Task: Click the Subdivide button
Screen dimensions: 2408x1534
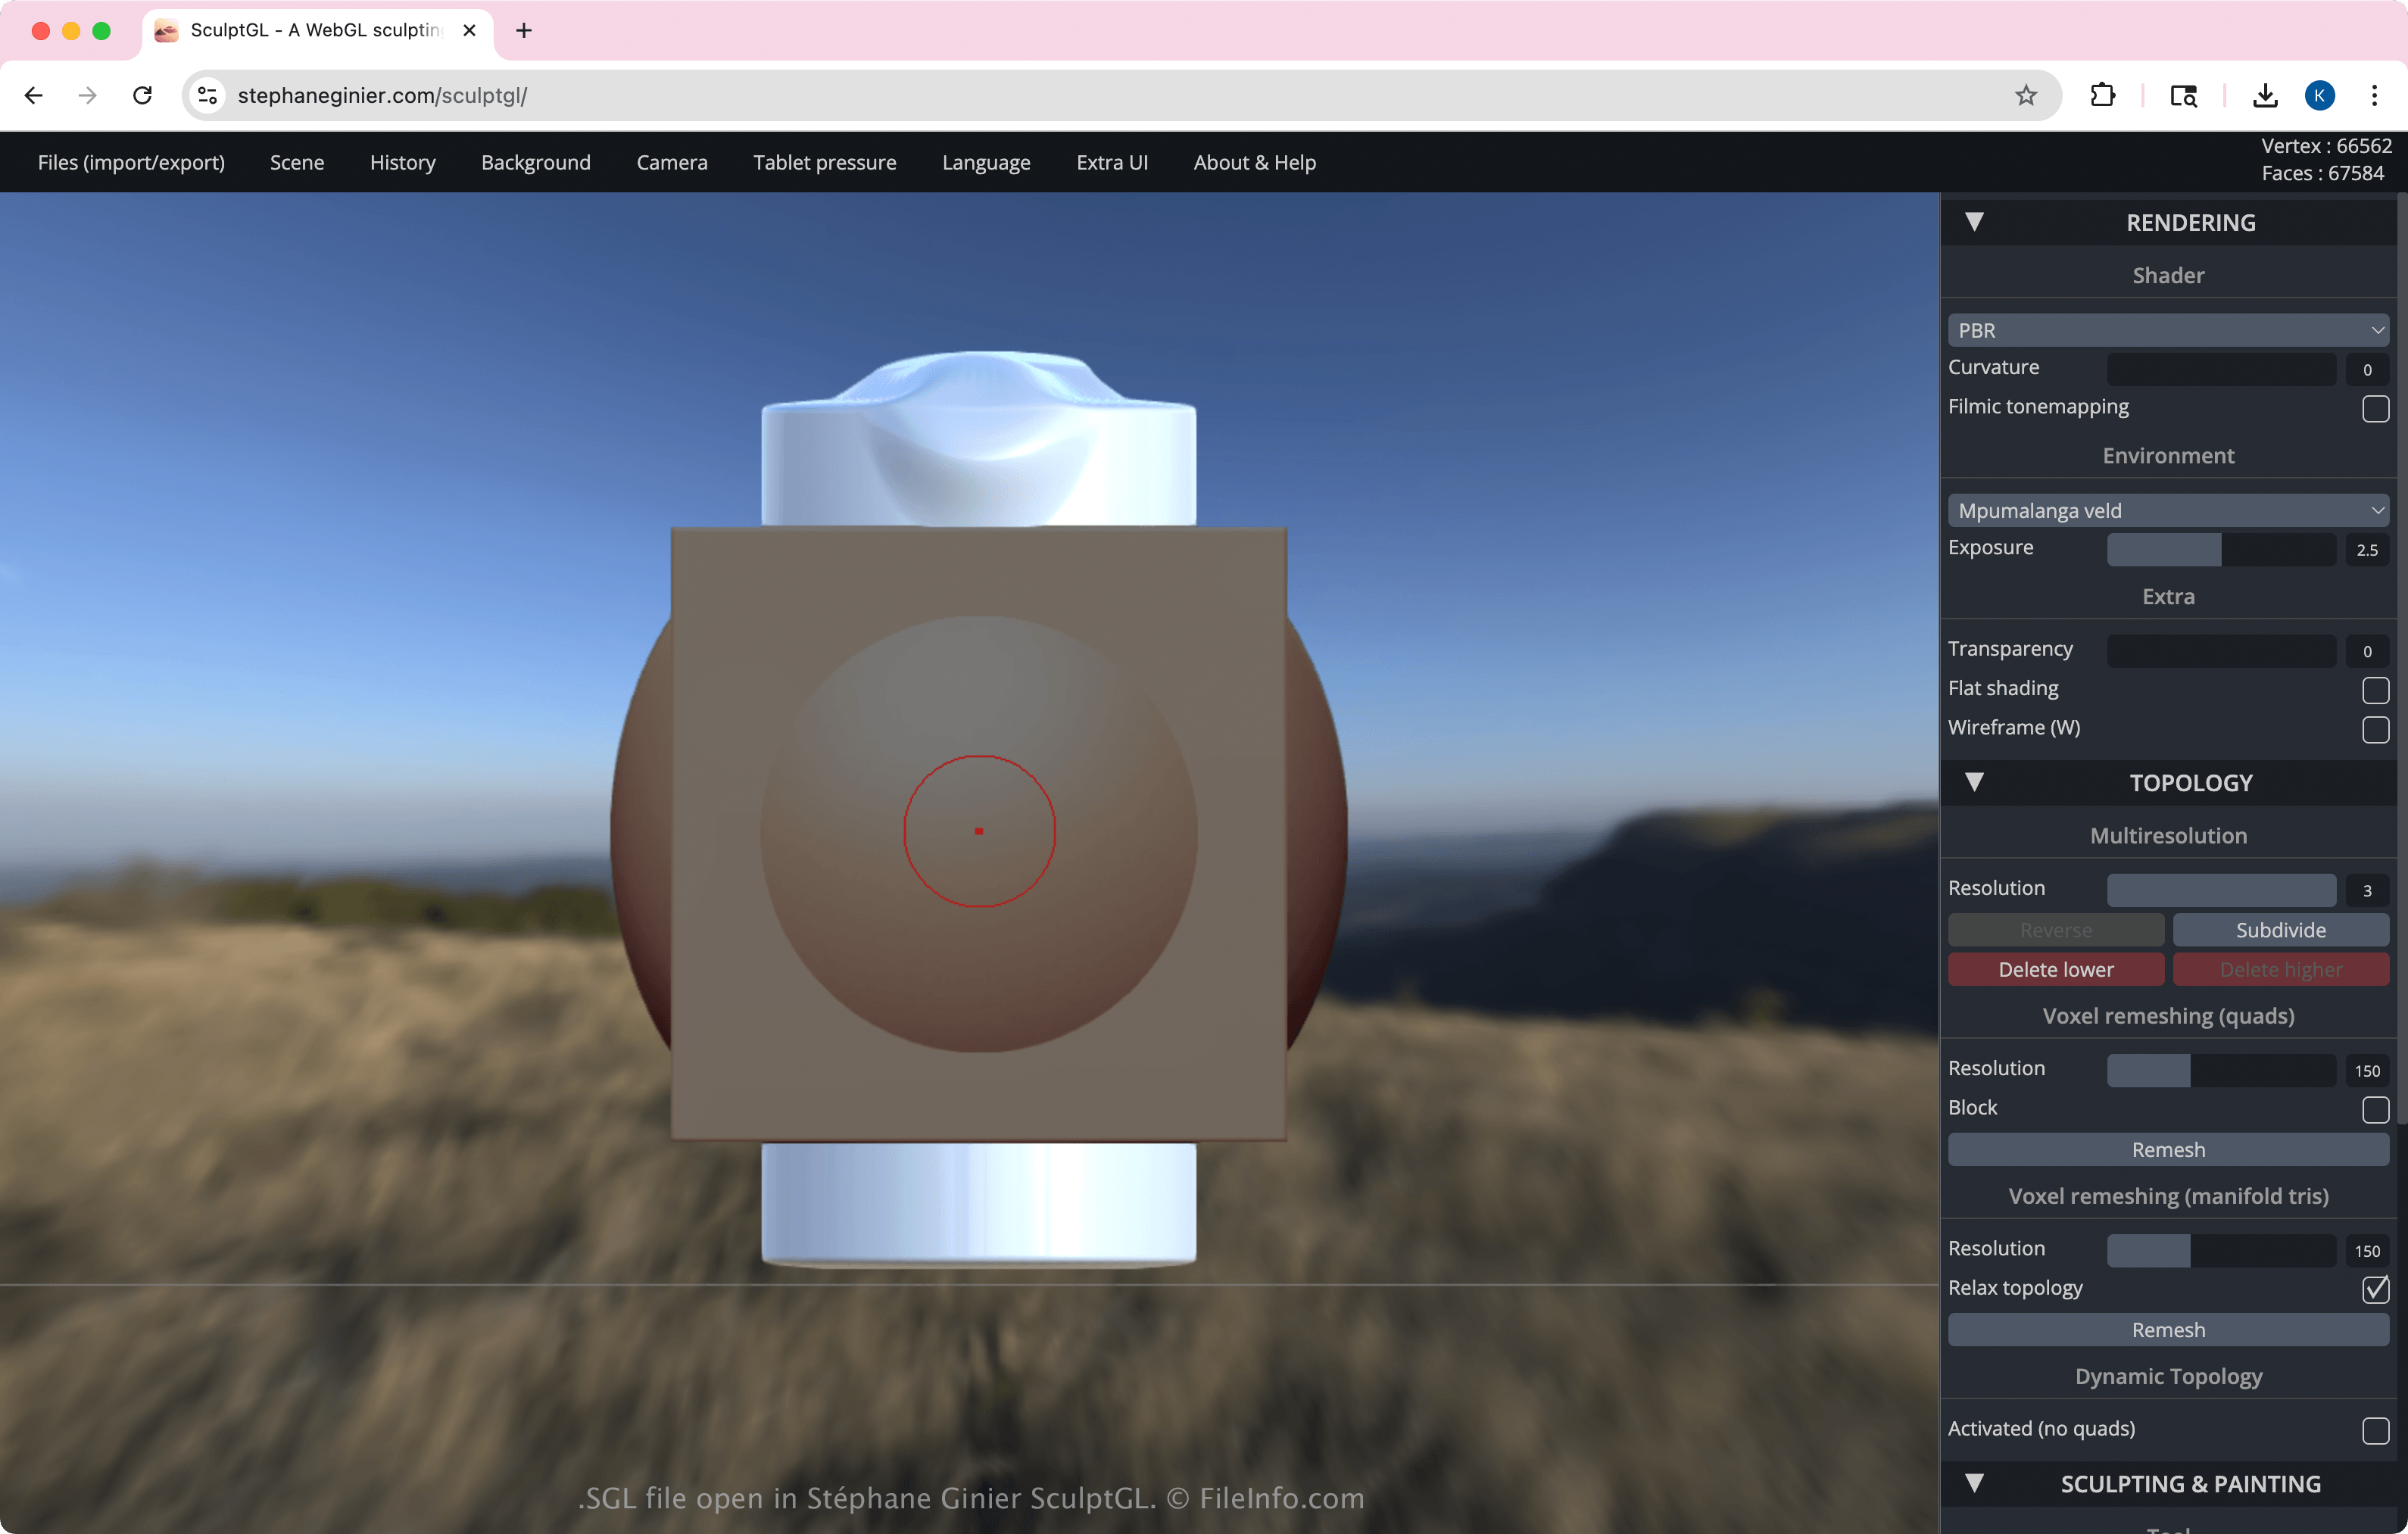Action: tap(2279, 930)
